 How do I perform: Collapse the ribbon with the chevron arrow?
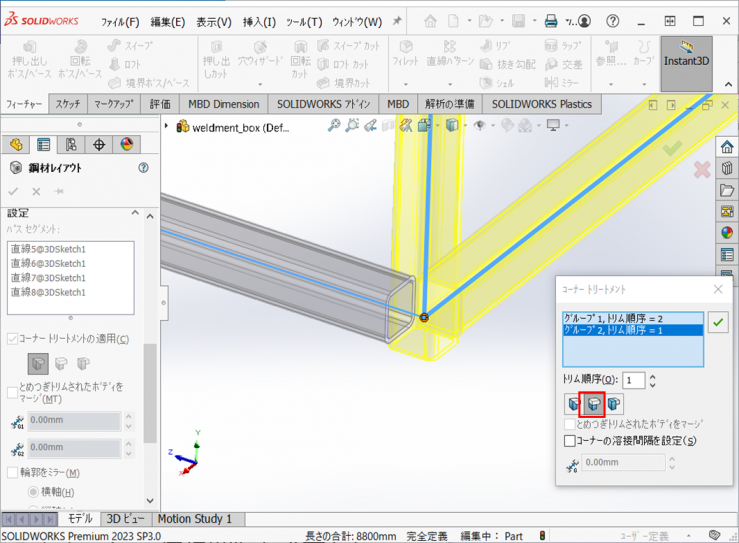(729, 86)
